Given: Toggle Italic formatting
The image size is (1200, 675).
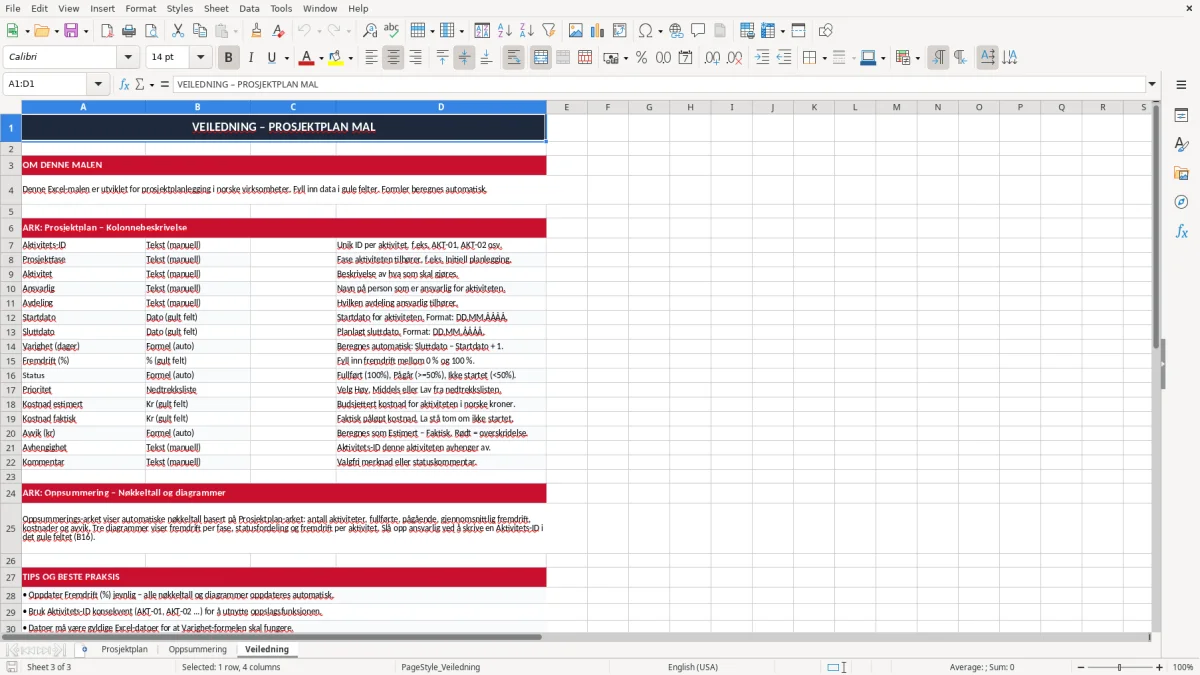Looking at the screenshot, I should [x=251, y=58].
